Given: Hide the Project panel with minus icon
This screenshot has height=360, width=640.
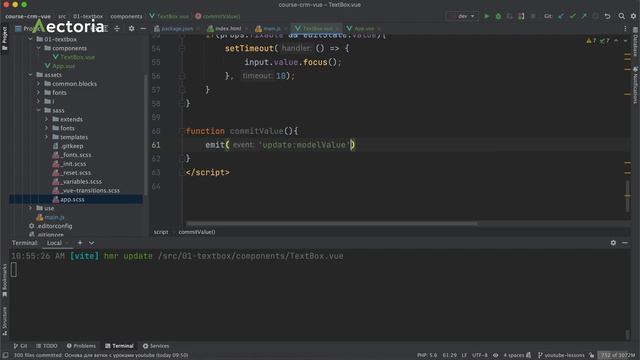Looking at the screenshot, I should [143, 29].
